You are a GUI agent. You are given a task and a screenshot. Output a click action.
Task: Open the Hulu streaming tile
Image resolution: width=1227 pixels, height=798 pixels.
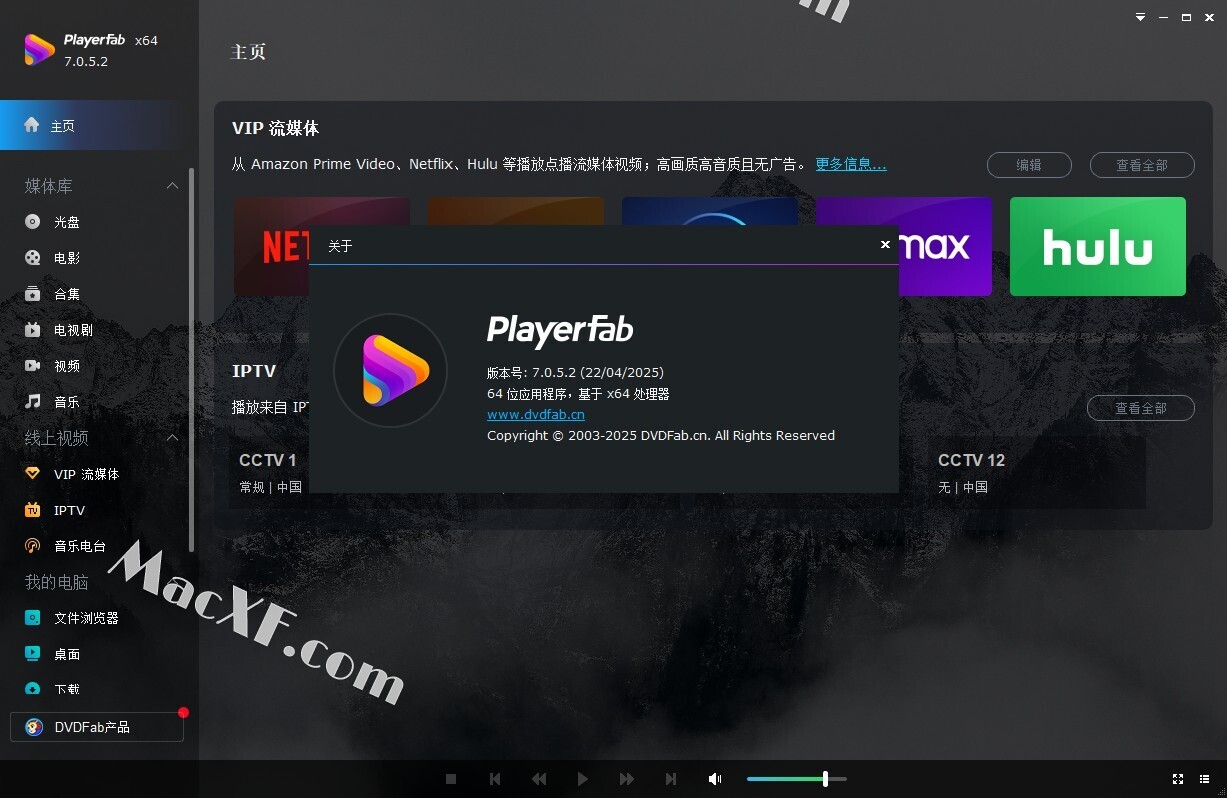[x=1098, y=246]
